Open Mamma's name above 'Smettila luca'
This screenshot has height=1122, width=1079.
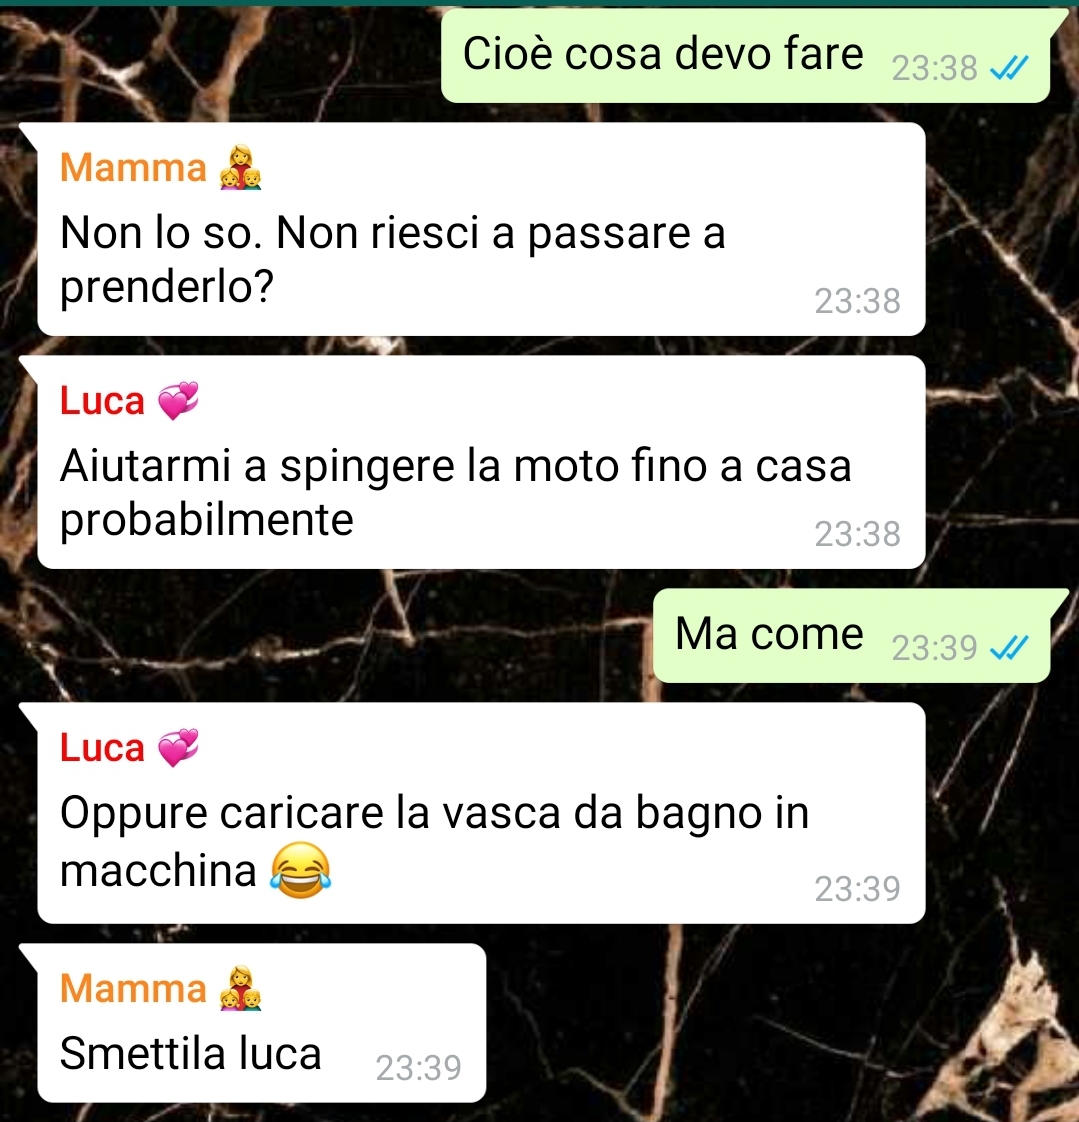click(x=133, y=988)
